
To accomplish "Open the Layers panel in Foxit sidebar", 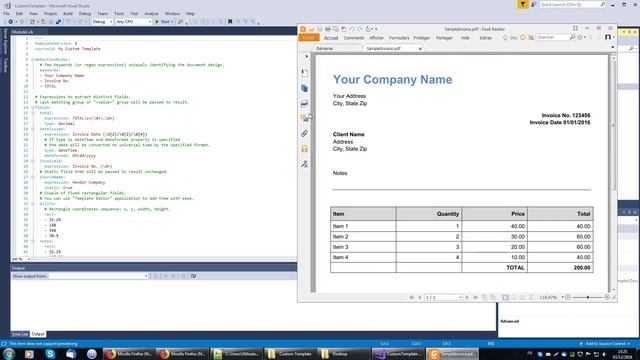I will 304,104.
